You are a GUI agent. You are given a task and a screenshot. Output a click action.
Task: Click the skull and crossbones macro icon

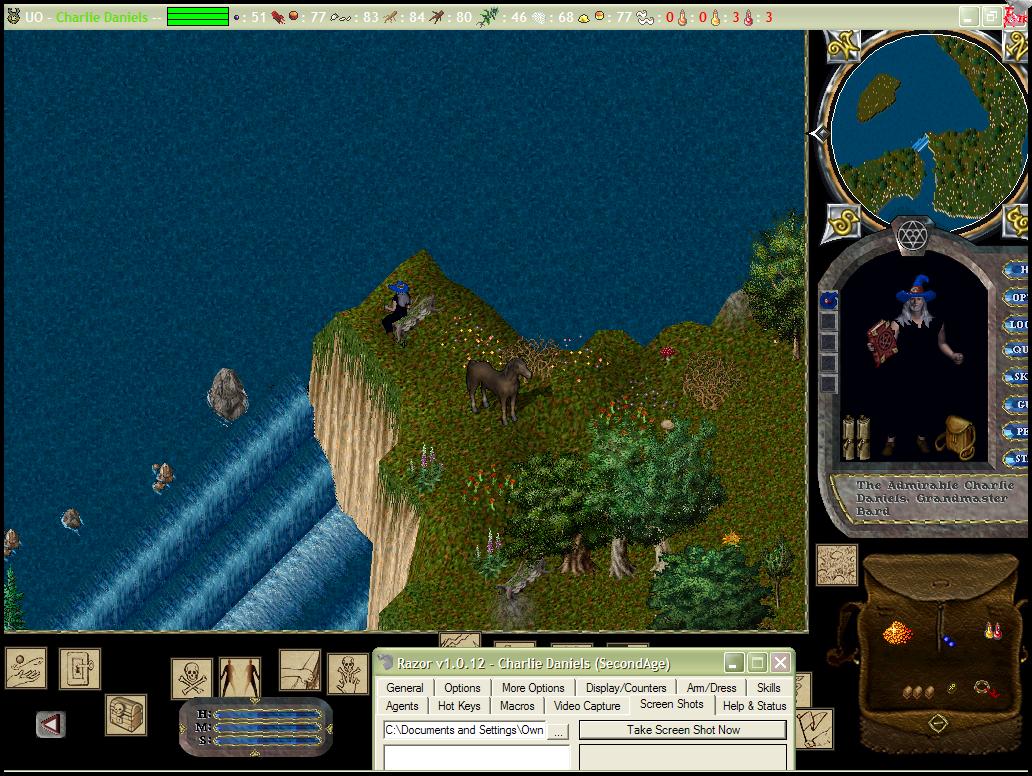coord(191,677)
